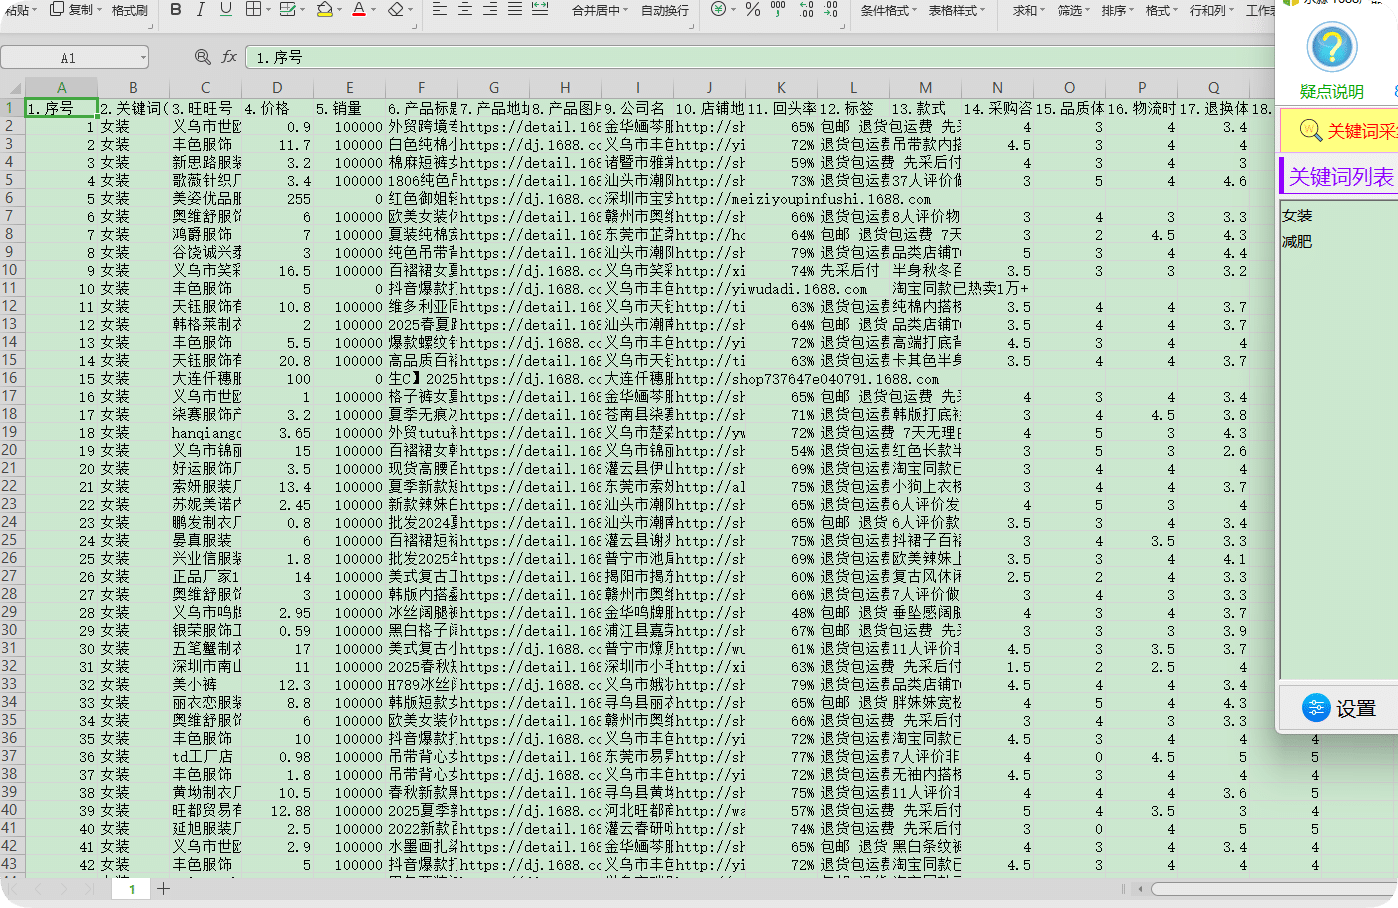Select sheet tab 1
1398x908 pixels.
click(x=131, y=889)
